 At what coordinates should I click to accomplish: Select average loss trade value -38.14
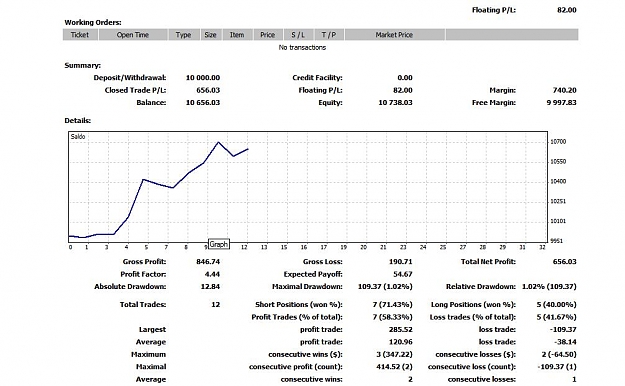[565, 342]
